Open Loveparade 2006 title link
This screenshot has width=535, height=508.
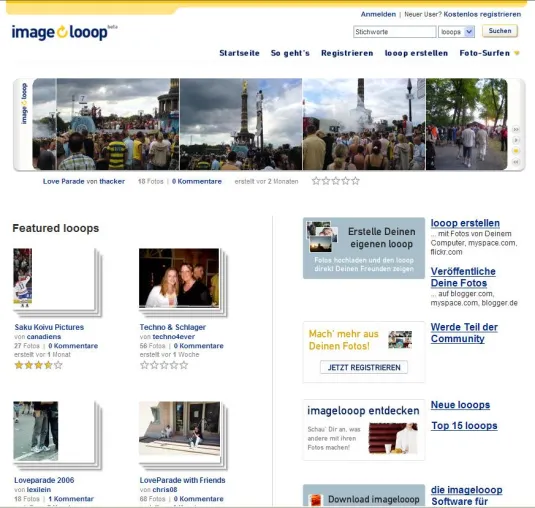44,480
